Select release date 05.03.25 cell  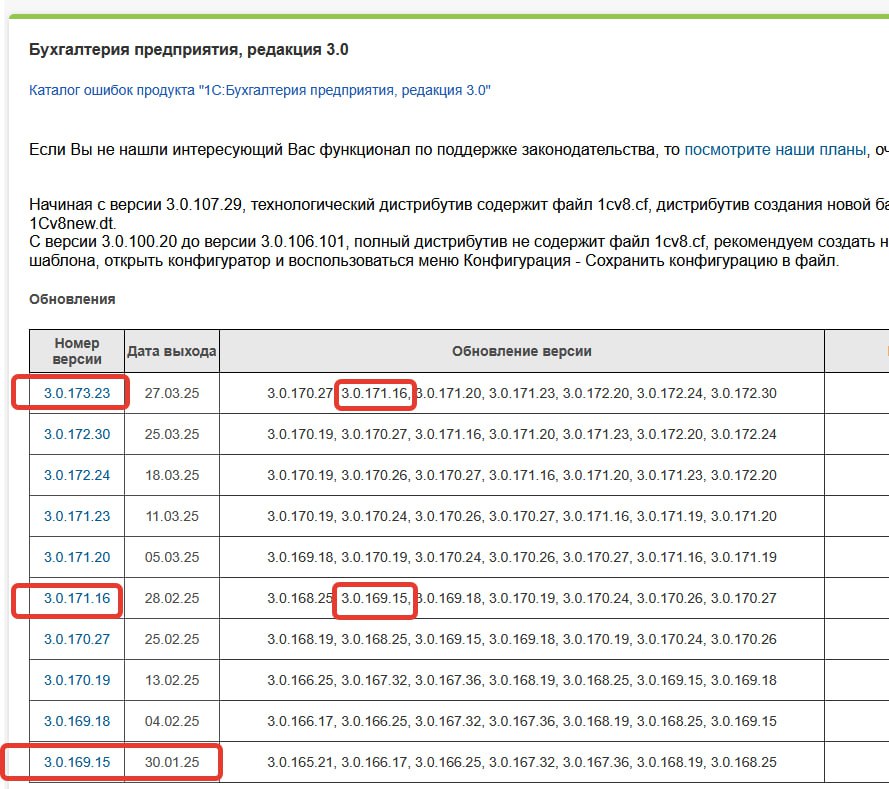pos(172,557)
